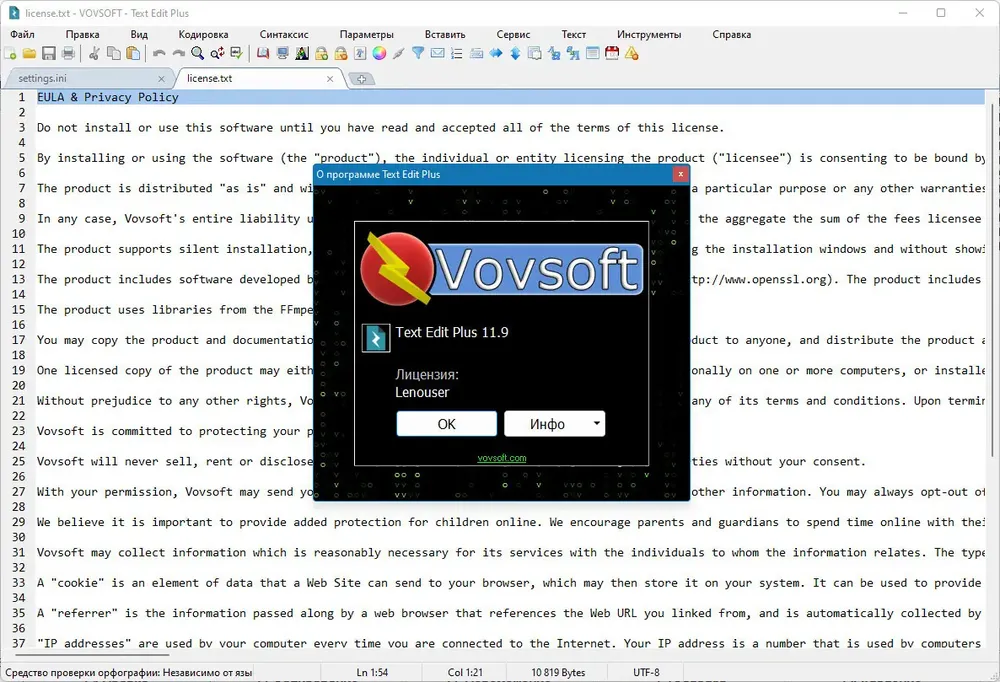Click the Find magnifier icon
The height and width of the screenshot is (682, 1000).
point(198,54)
